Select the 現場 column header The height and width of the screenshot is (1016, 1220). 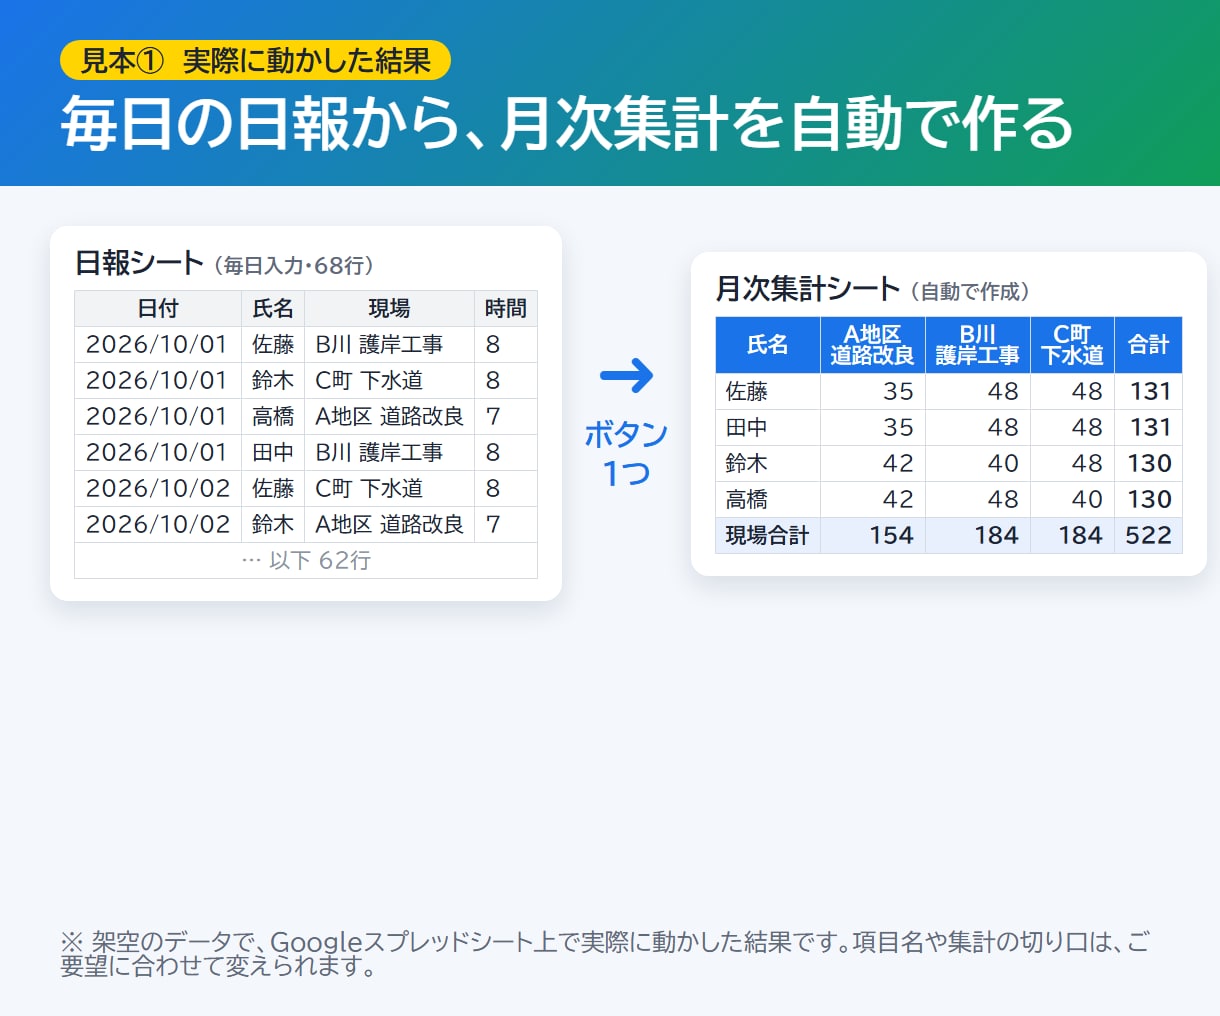(389, 309)
